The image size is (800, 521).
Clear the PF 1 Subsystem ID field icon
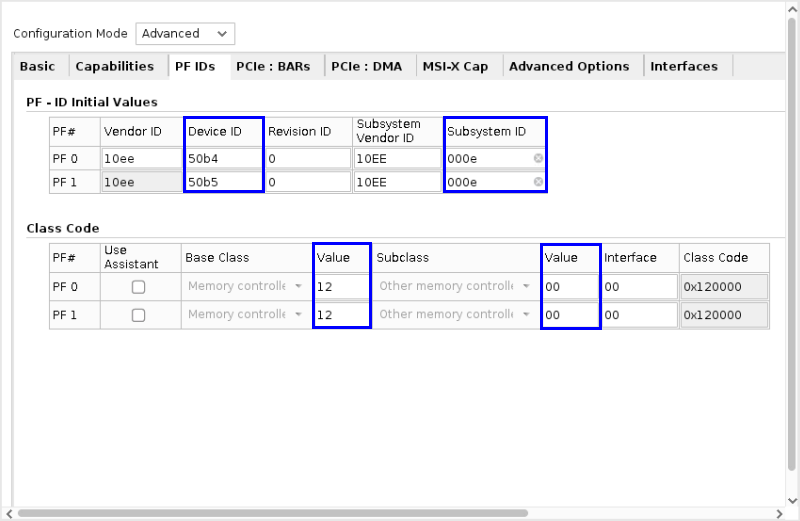click(x=538, y=182)
